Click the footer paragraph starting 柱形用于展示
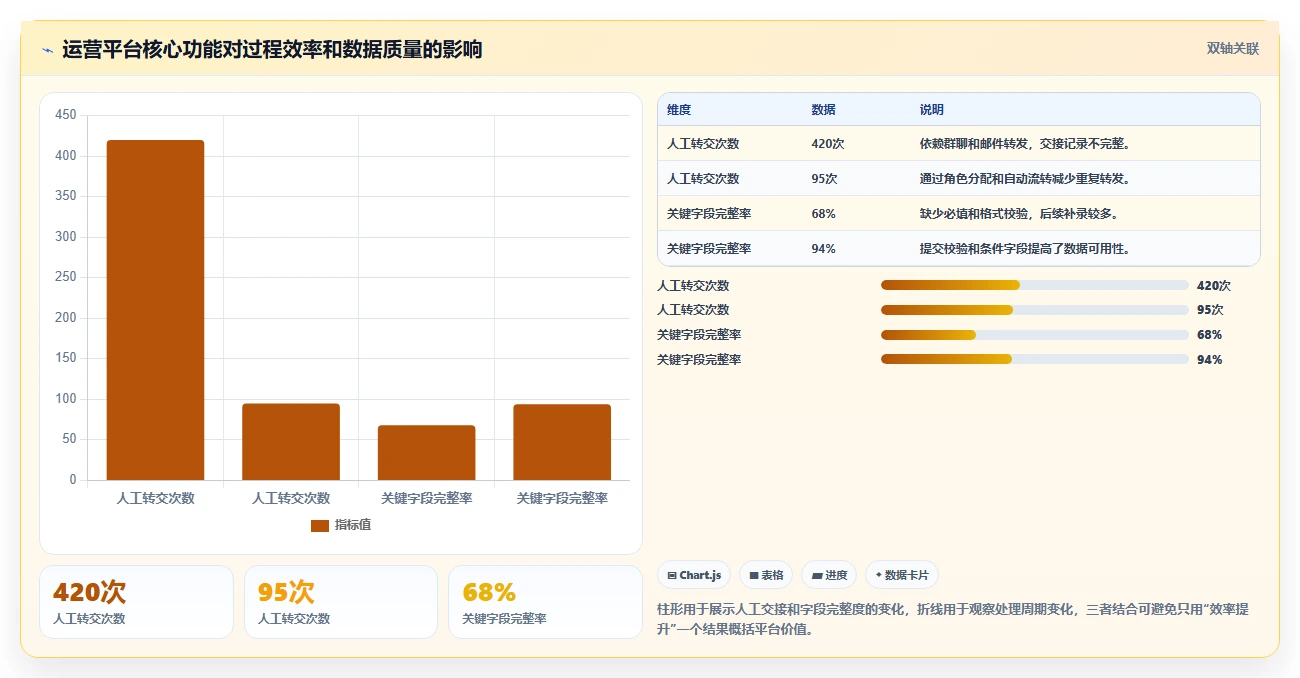The image size is (1300, 678). click(952, 619)
